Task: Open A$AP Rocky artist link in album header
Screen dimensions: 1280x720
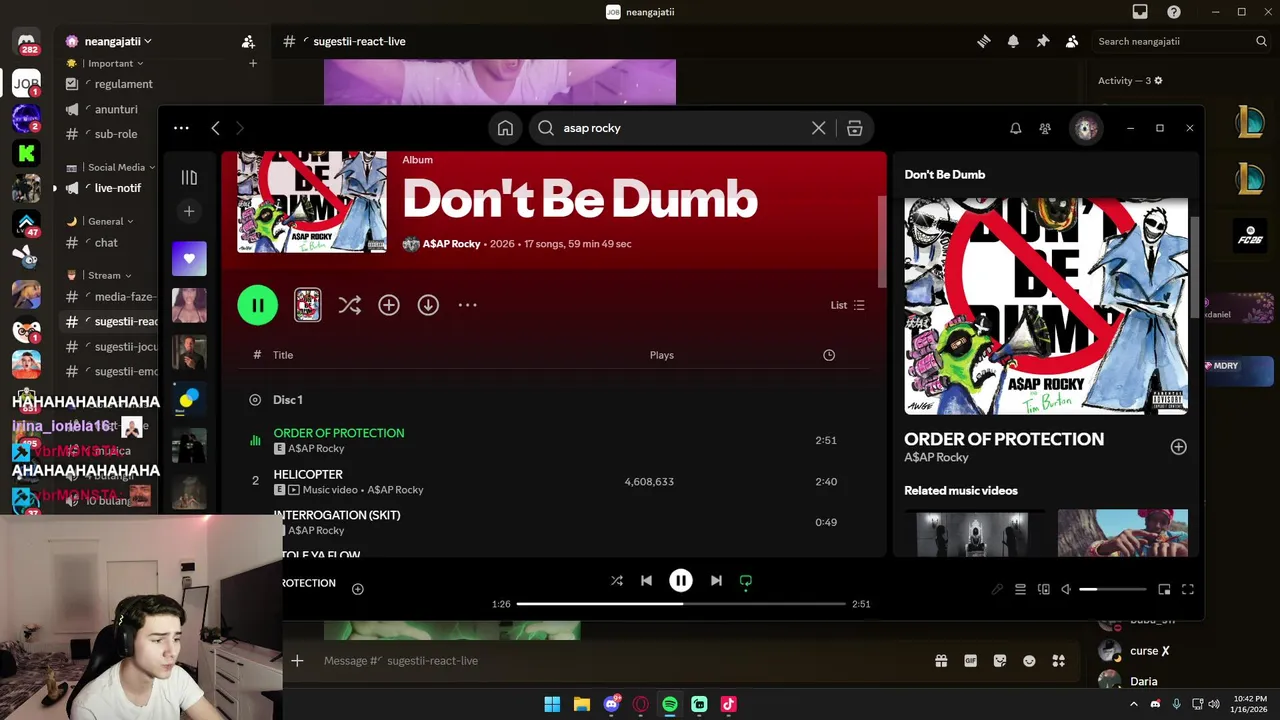Action: click(x=451, y=244)
